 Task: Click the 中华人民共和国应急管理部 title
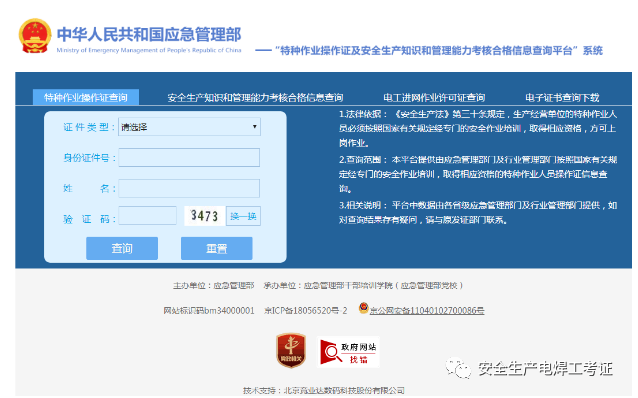click(x=149, y=35)
